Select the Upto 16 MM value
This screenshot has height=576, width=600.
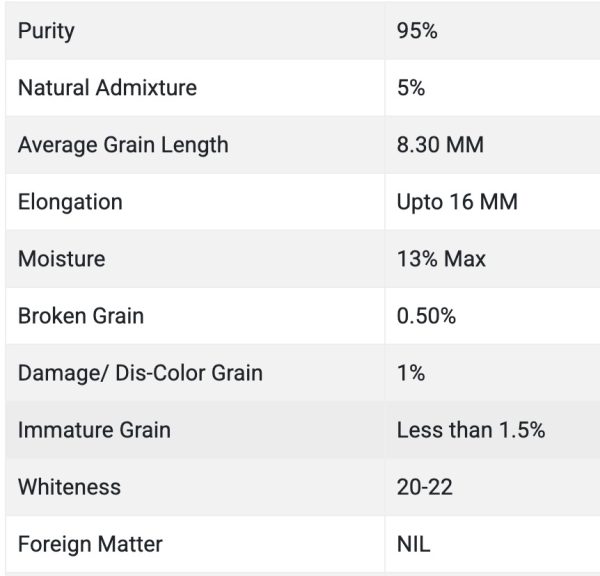point(457,202)
